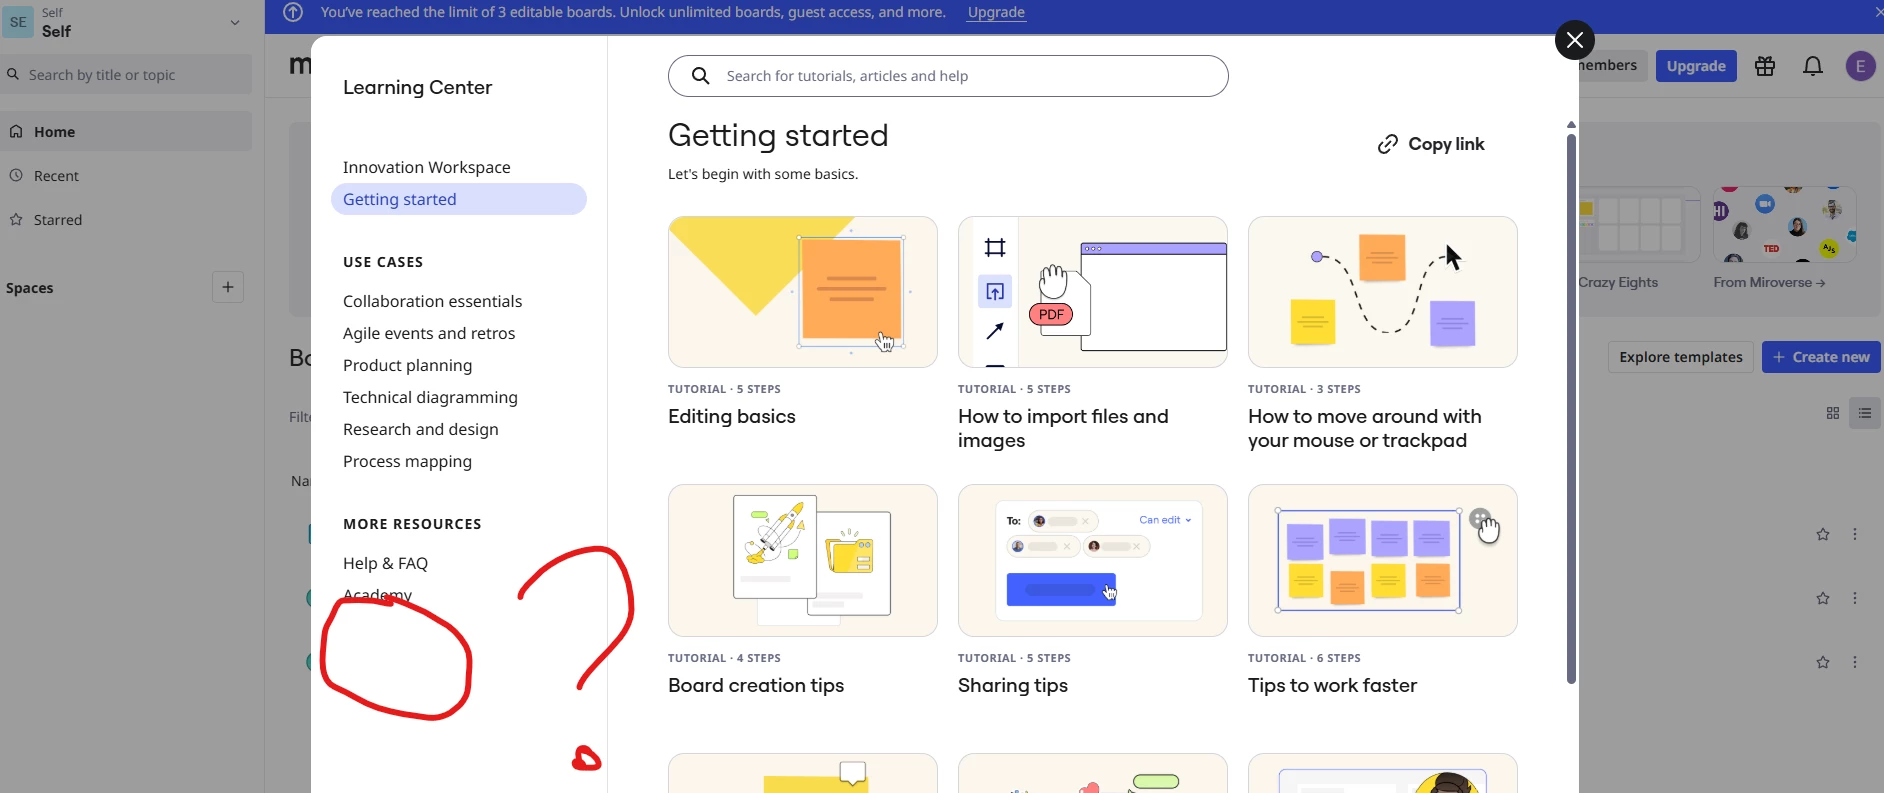Click the Editing basics title
Viewport: 1884px width, 793px height.
point(732,417)
